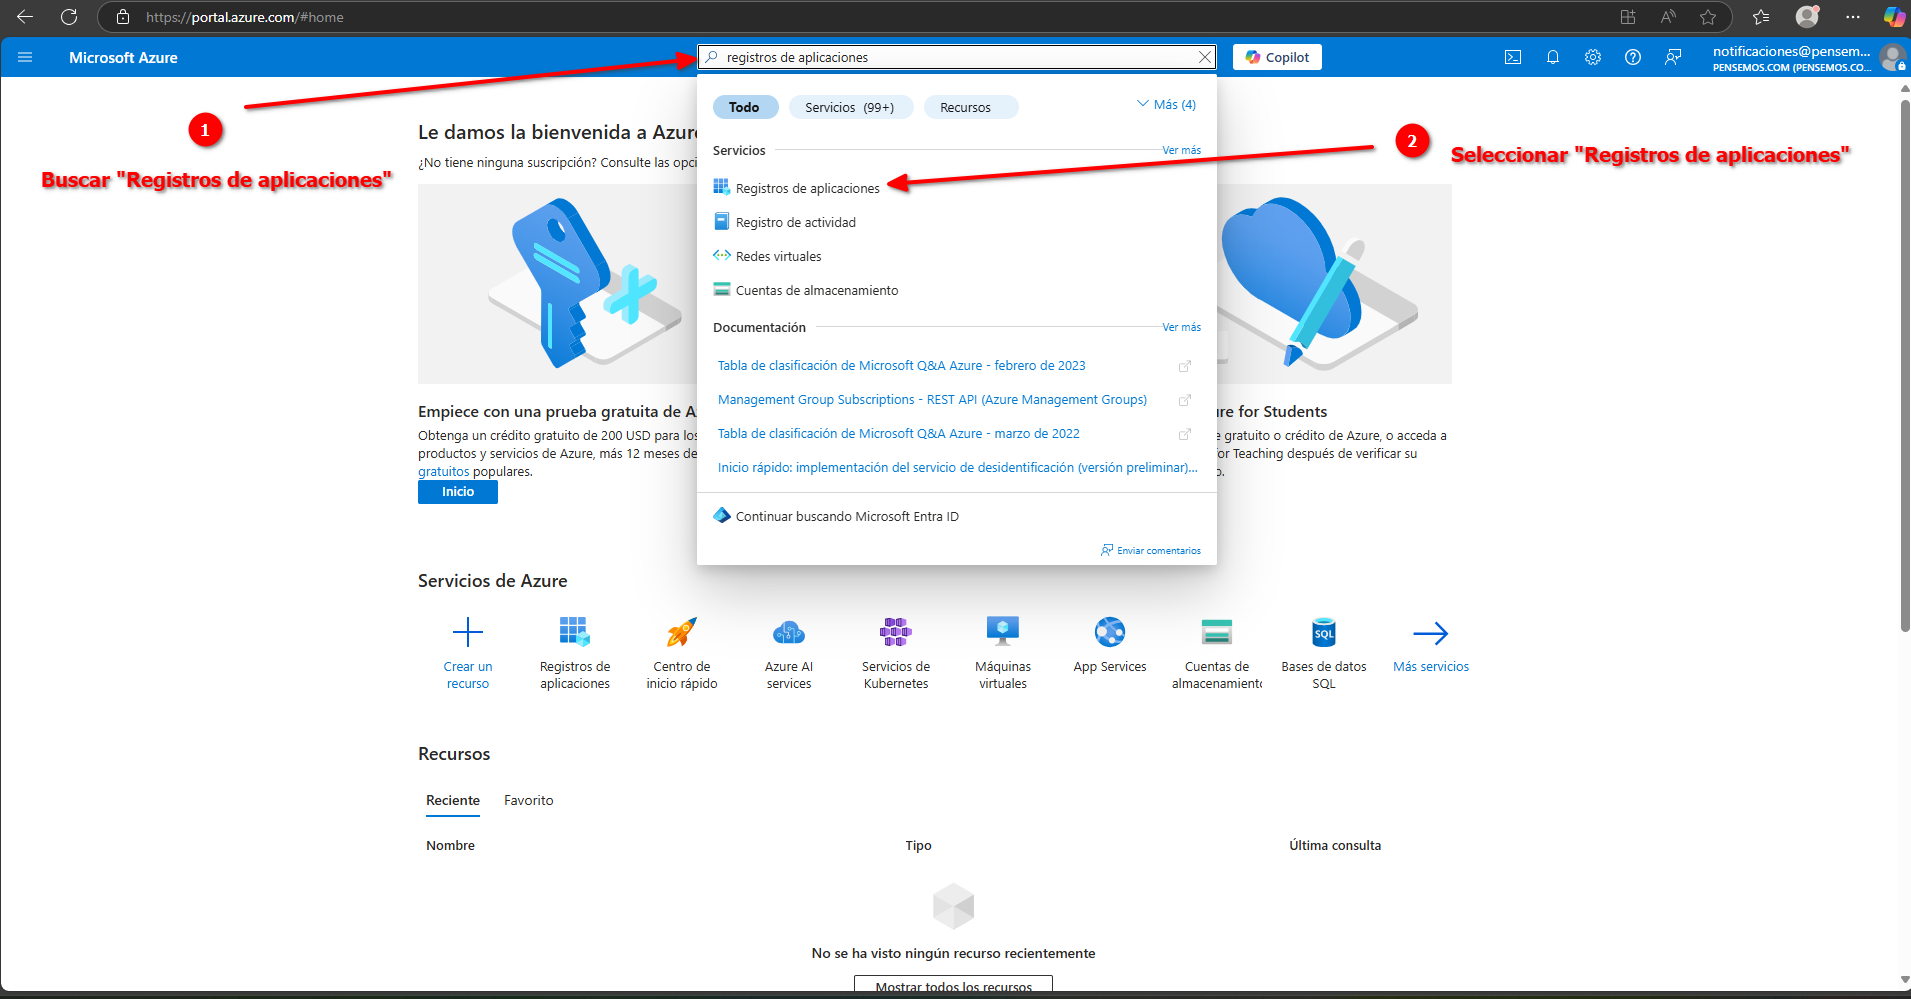Open the Azure AI services icon

tap(788, 632)
